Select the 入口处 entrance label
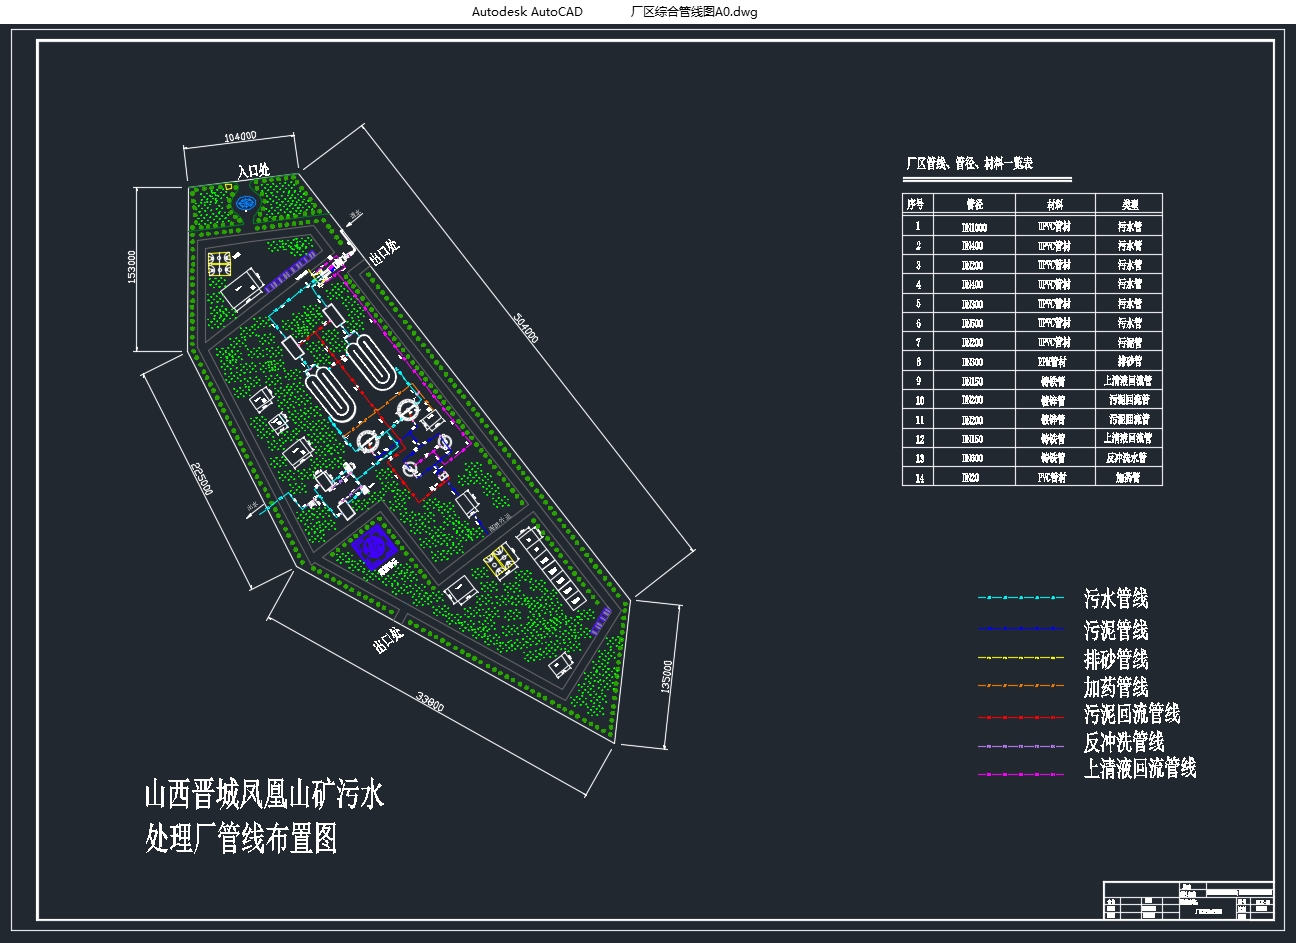1296x943 pixels. [253, 170]
